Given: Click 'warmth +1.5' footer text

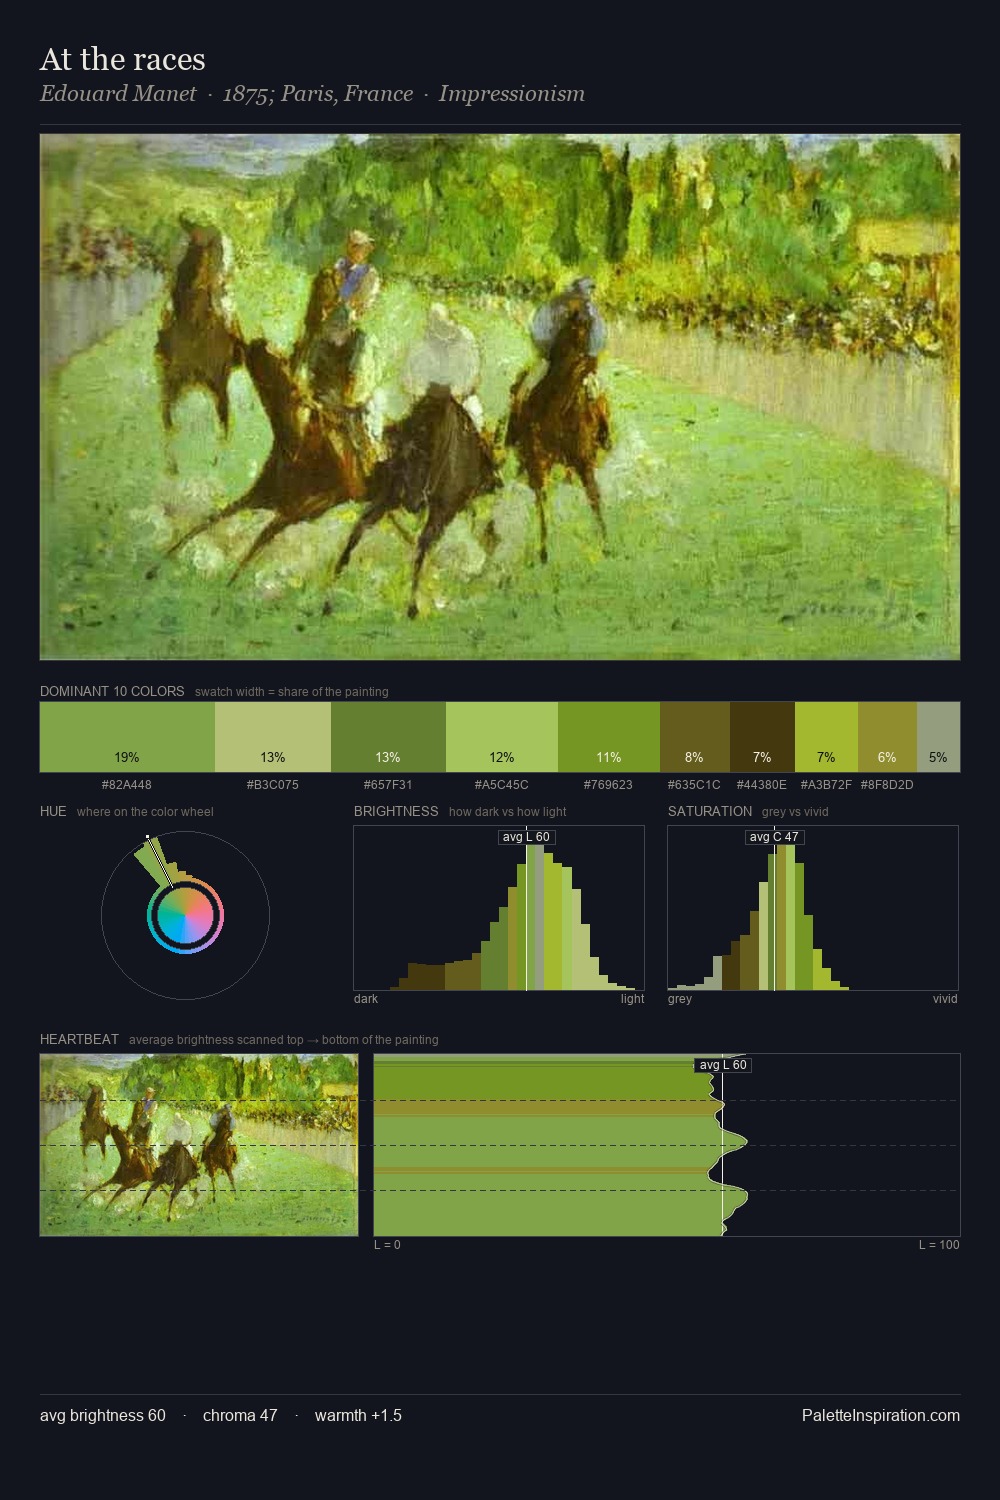Looking at the screenshot, I should 358,1415.
